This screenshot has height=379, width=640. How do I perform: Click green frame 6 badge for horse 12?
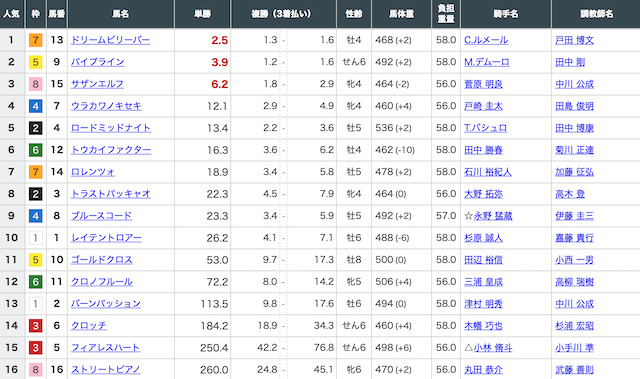tap(36, 150)
